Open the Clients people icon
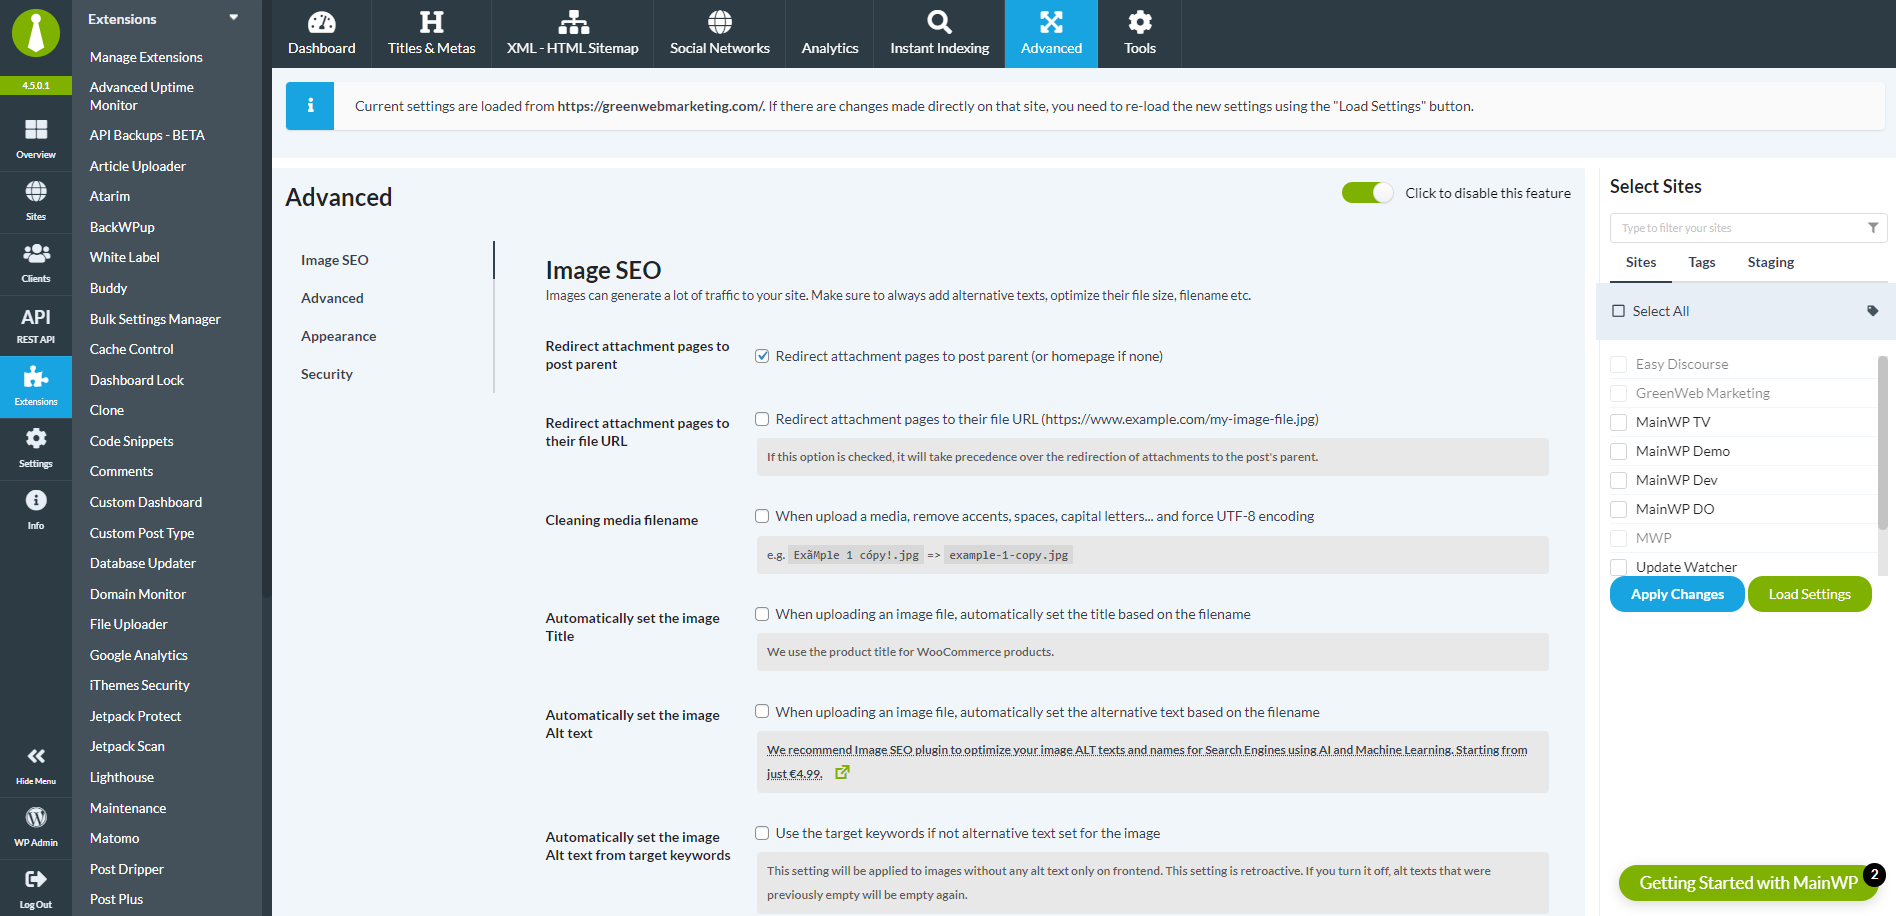1896x916 pixels. click(36, 253)
